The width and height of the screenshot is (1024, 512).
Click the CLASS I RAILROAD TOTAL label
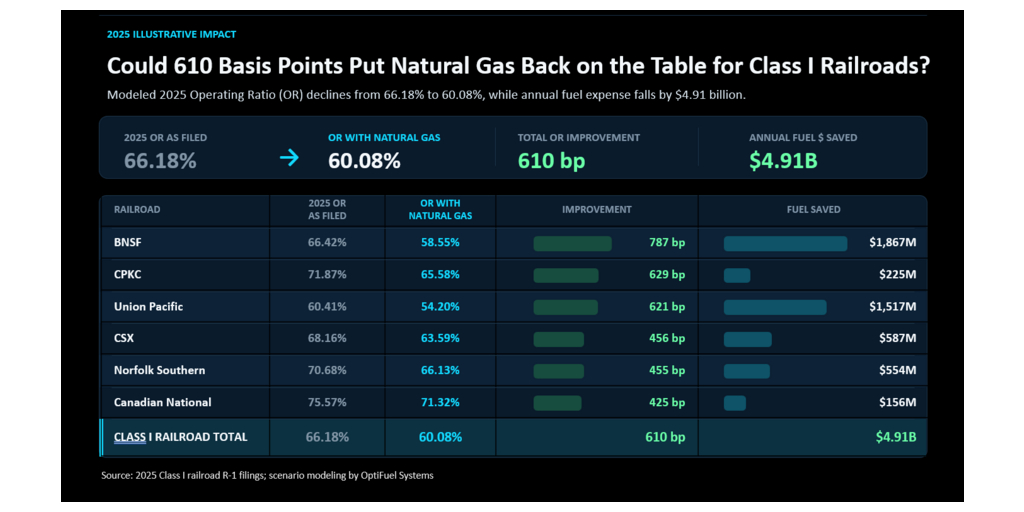[x=181, y=437]
